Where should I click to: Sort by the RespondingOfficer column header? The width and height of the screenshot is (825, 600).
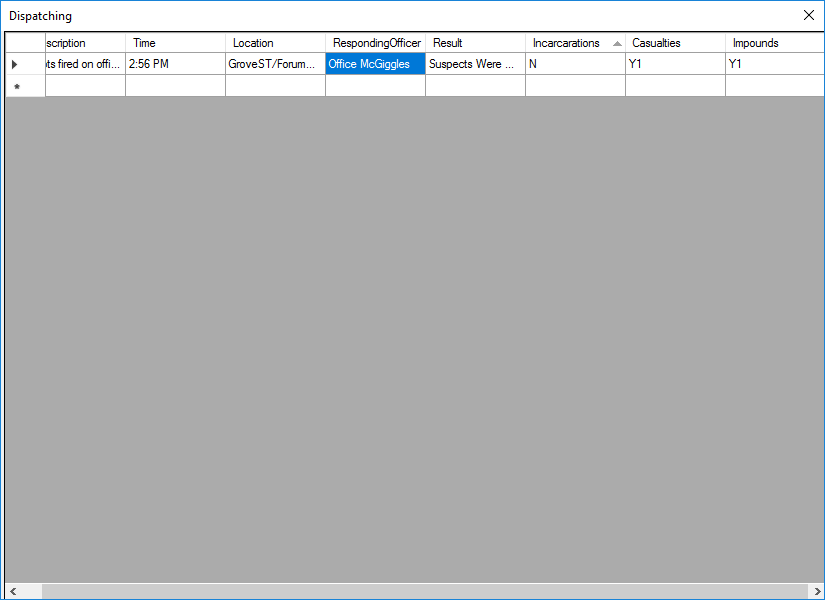tap(375, 43)
